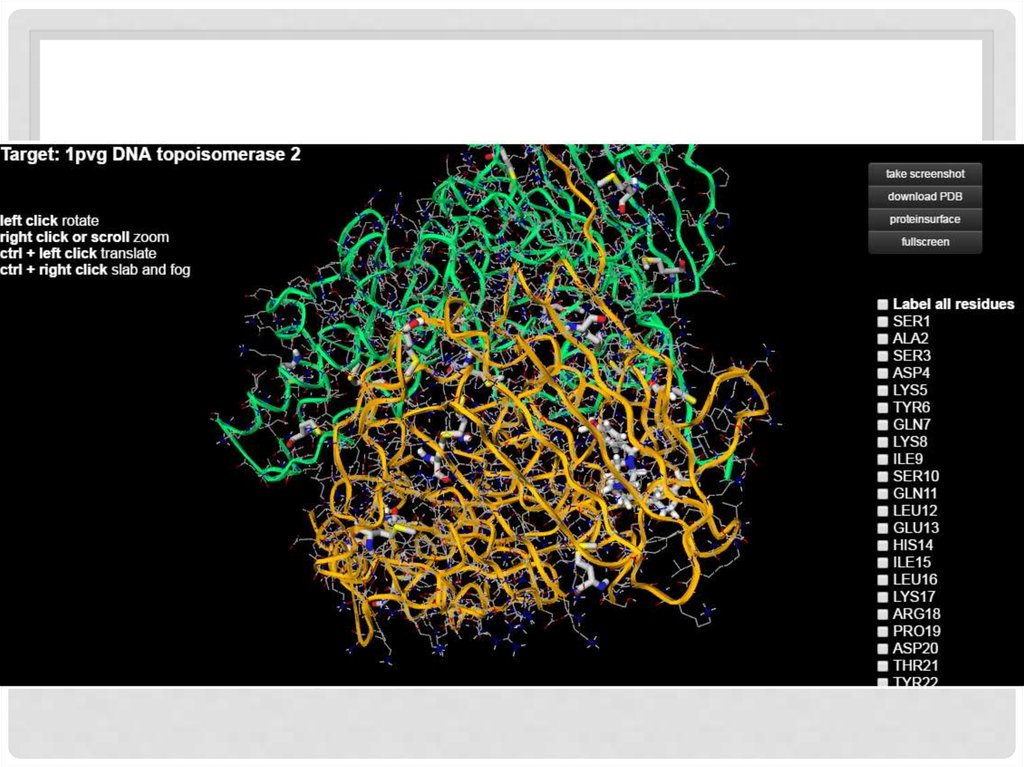Toggle the ASP4 residue label
The width and height of the screenshot is (1024, 767).
tap(883, 373)
